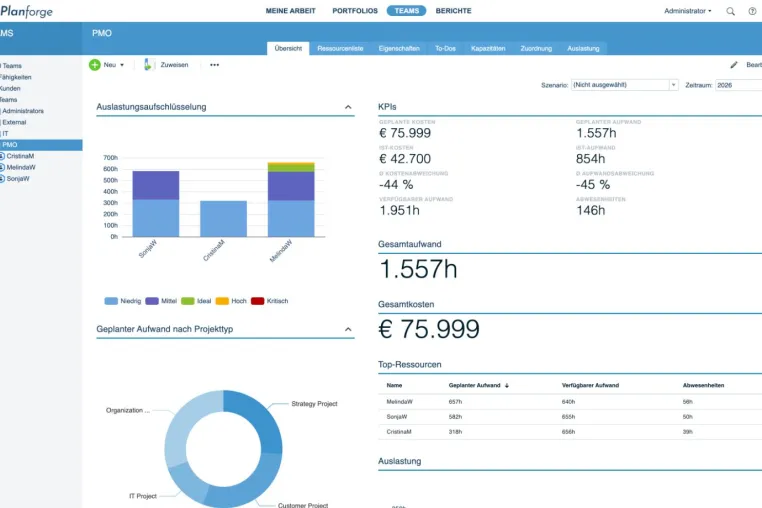Select PMO team in sidebar
Screen dimensions: 762x508
tap(41, 145)
